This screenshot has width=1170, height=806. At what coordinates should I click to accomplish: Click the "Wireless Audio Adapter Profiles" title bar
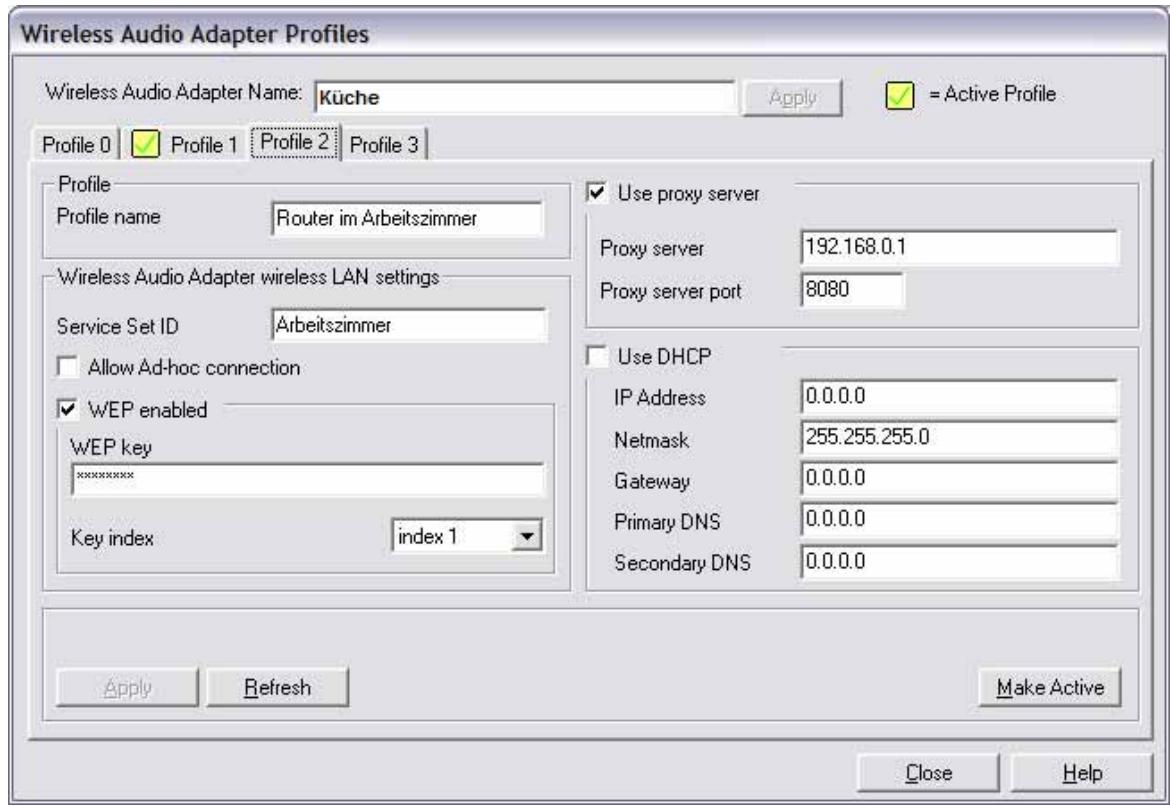click(x=589, y=34)
